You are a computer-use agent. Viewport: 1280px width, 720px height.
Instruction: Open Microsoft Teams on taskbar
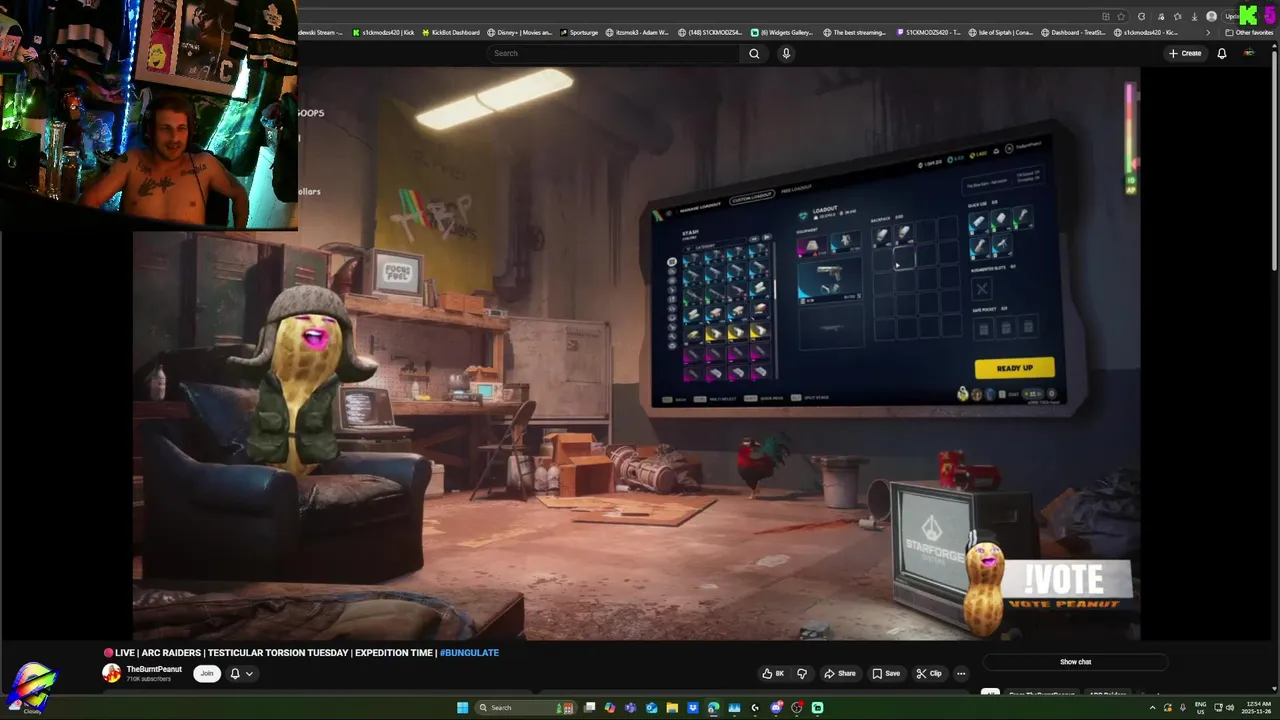point(630,708)
